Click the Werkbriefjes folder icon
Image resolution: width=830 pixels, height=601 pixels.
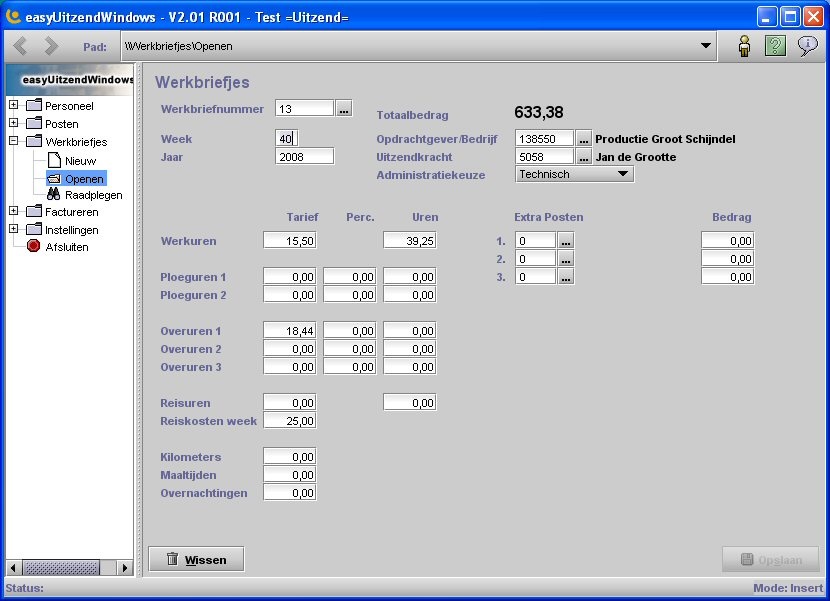click(x=34, y=141)
